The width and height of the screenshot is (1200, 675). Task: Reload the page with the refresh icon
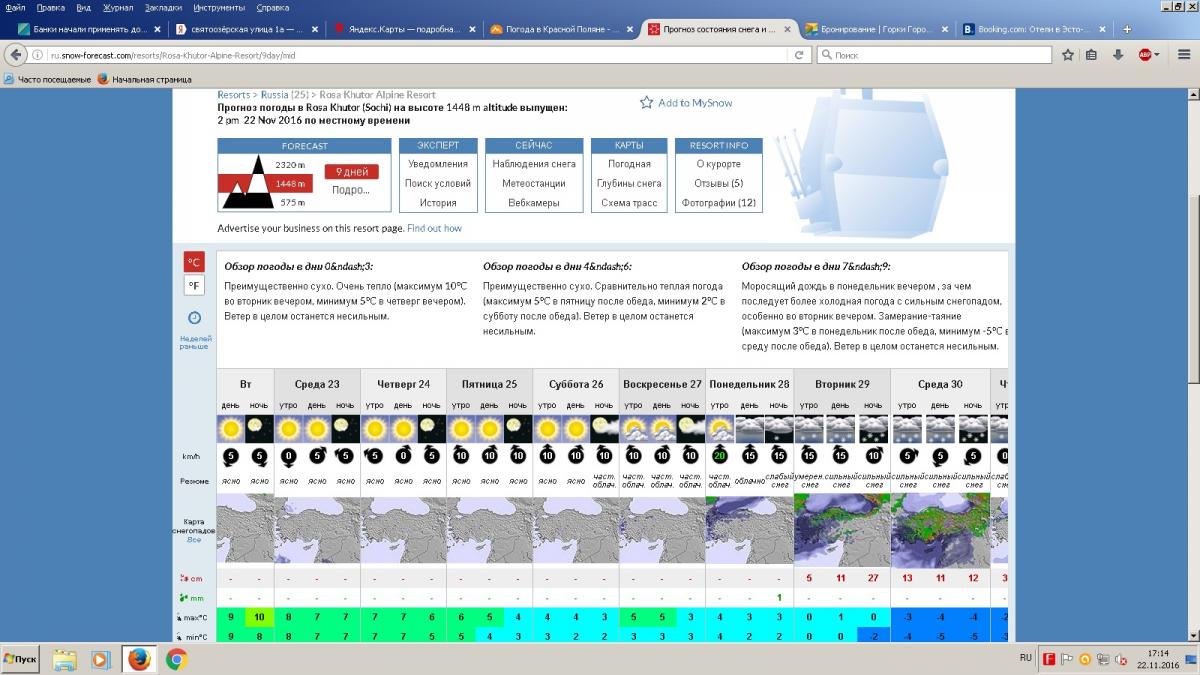click(x=799, y=55)
